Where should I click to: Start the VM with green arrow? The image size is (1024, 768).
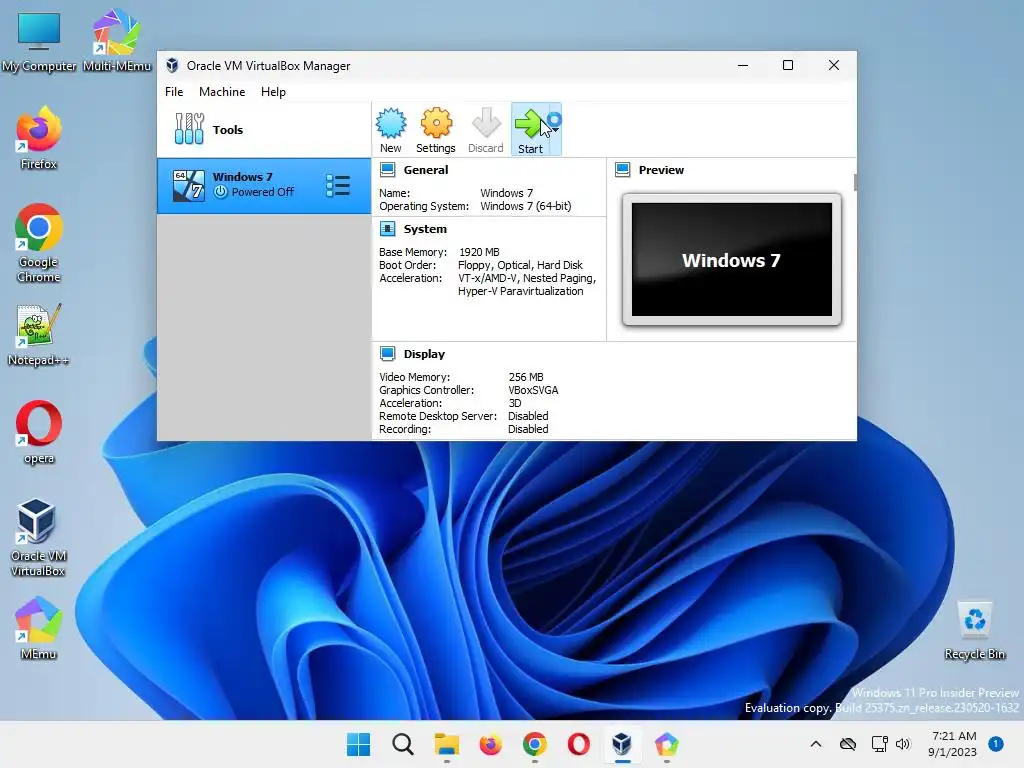[x=529, y=129]
